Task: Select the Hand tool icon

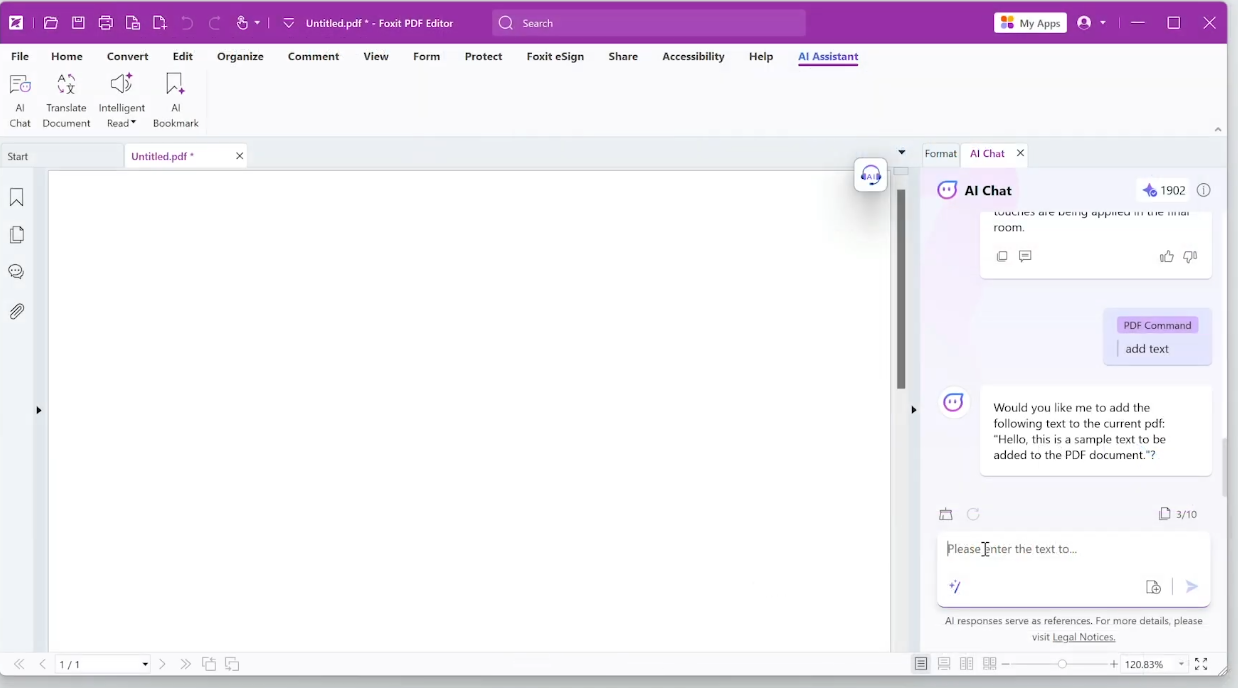Action: pyautogui.click(x=242, y=23)
